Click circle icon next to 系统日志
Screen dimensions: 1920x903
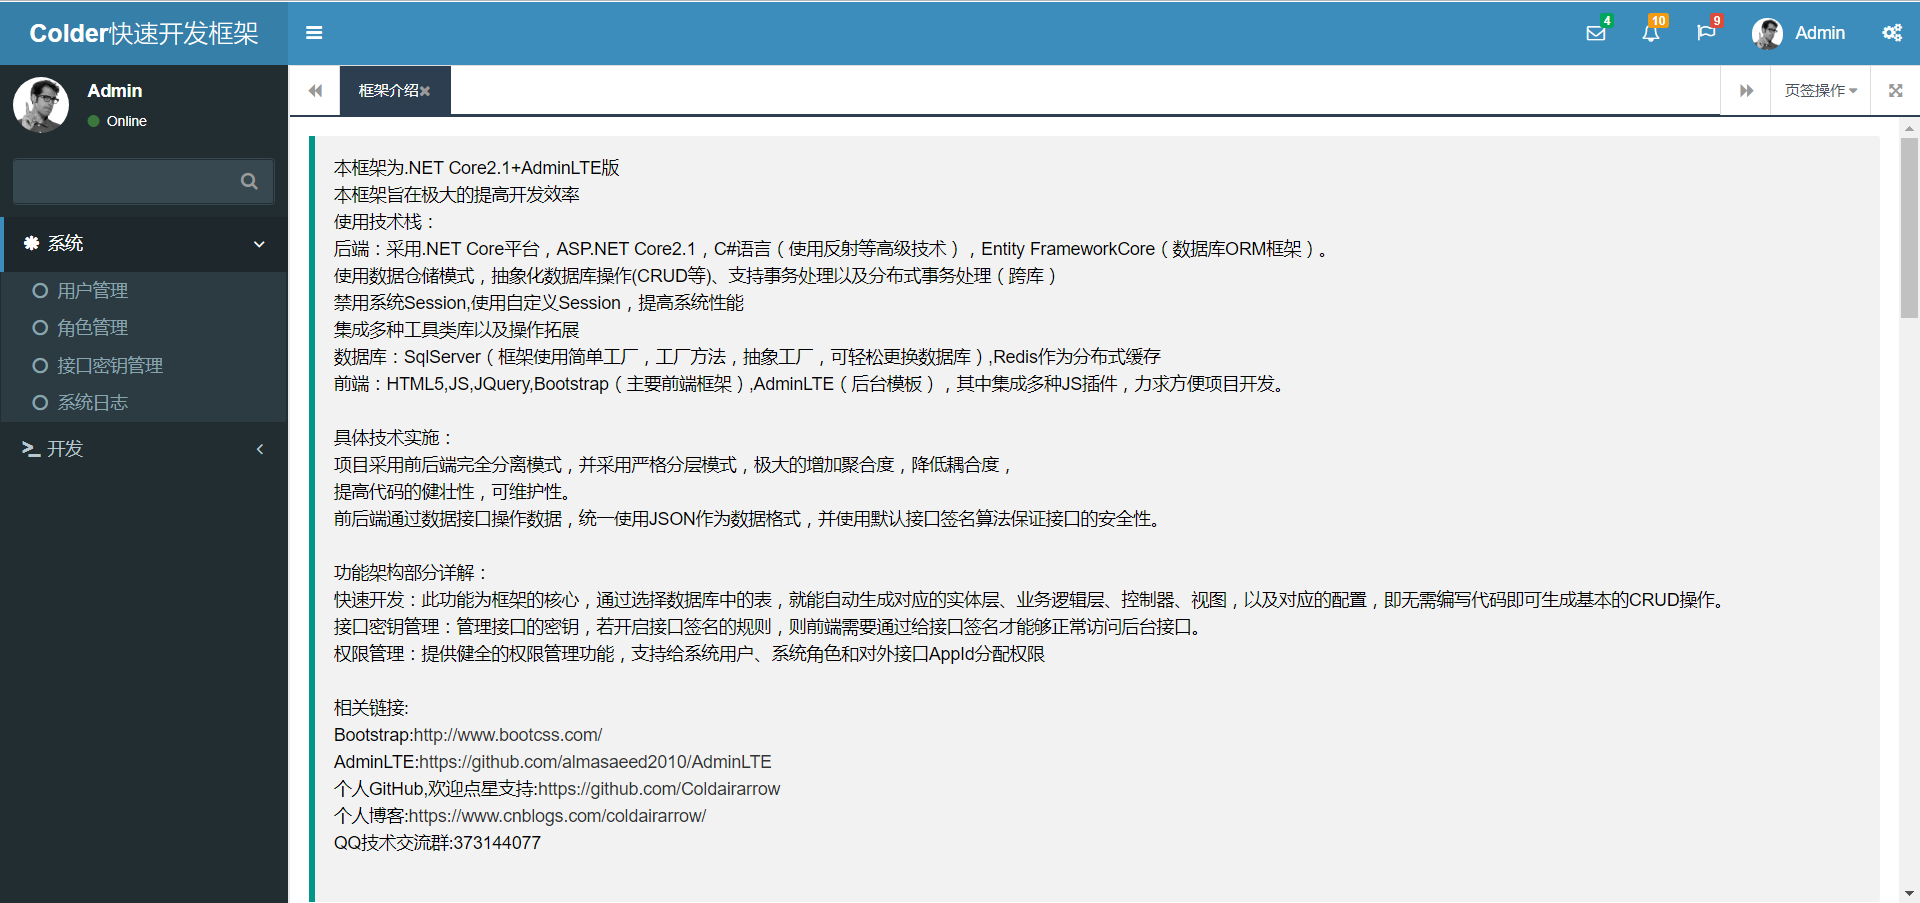tap(40, 403)
